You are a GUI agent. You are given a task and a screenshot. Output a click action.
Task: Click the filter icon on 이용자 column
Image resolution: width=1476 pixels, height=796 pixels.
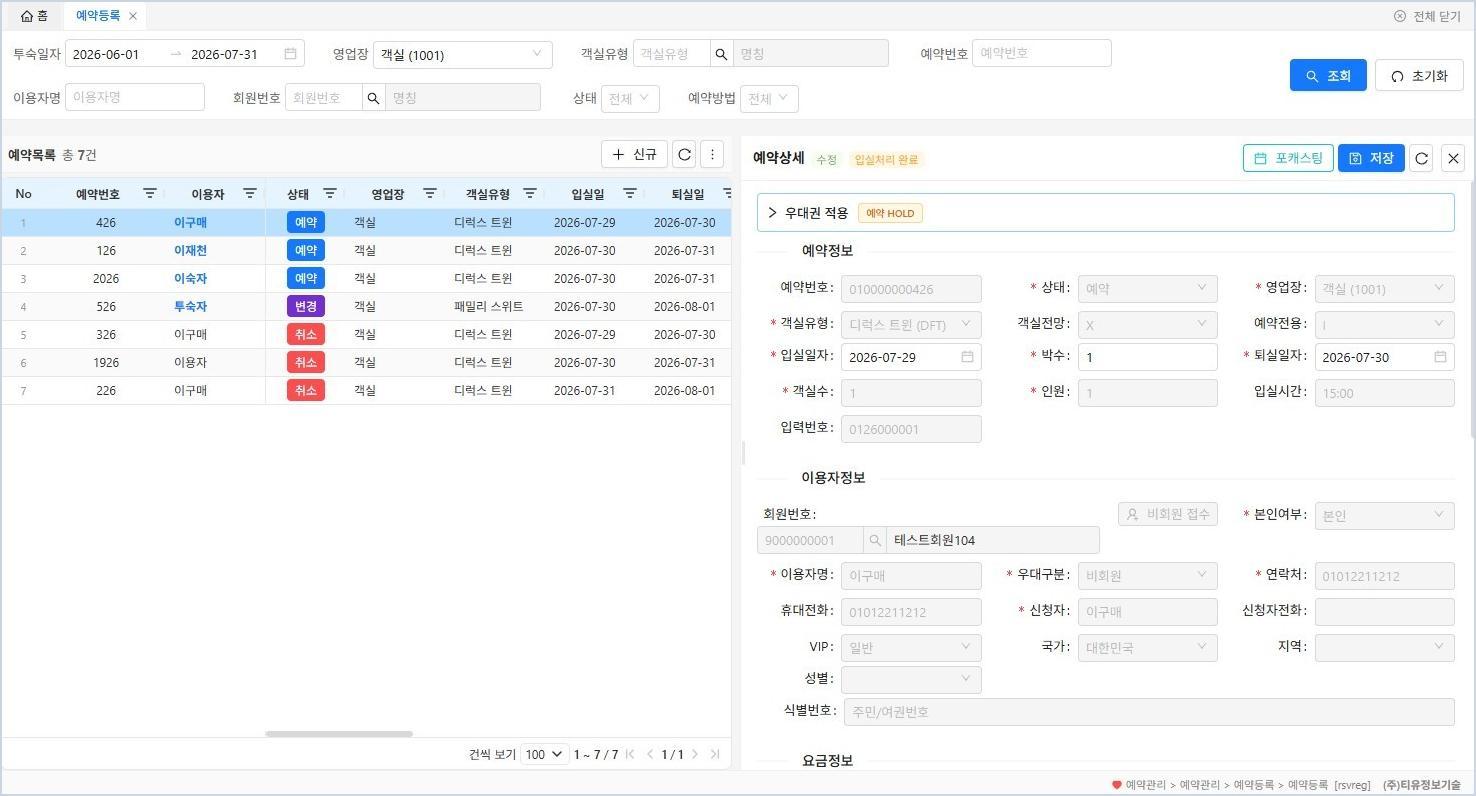[x=249, y=193]
